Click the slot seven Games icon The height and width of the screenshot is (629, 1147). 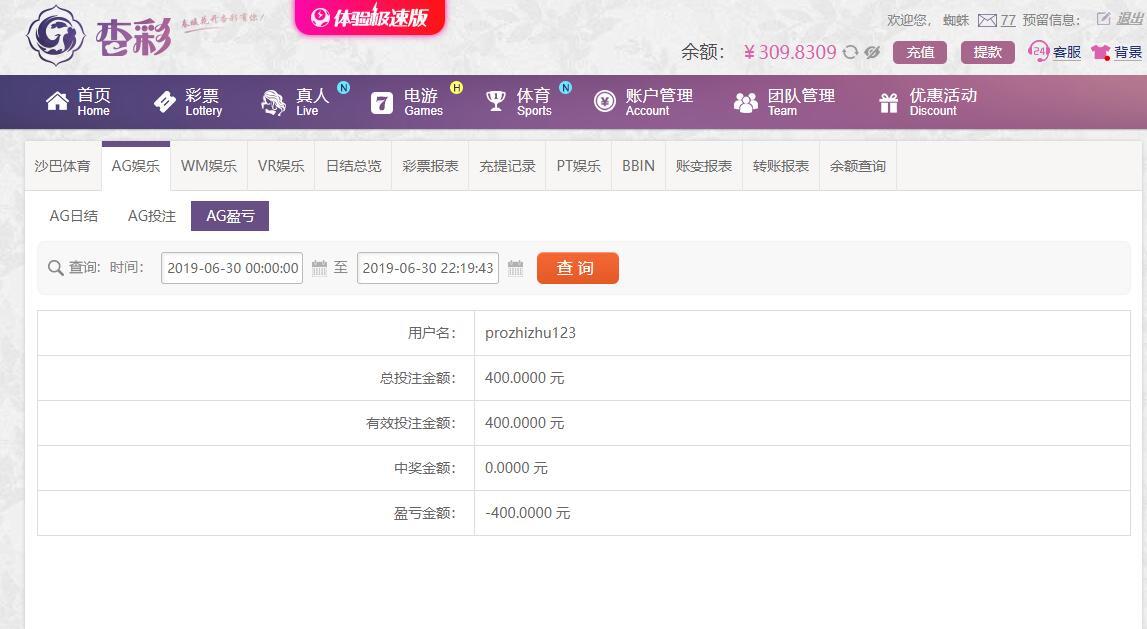(382, 102)
